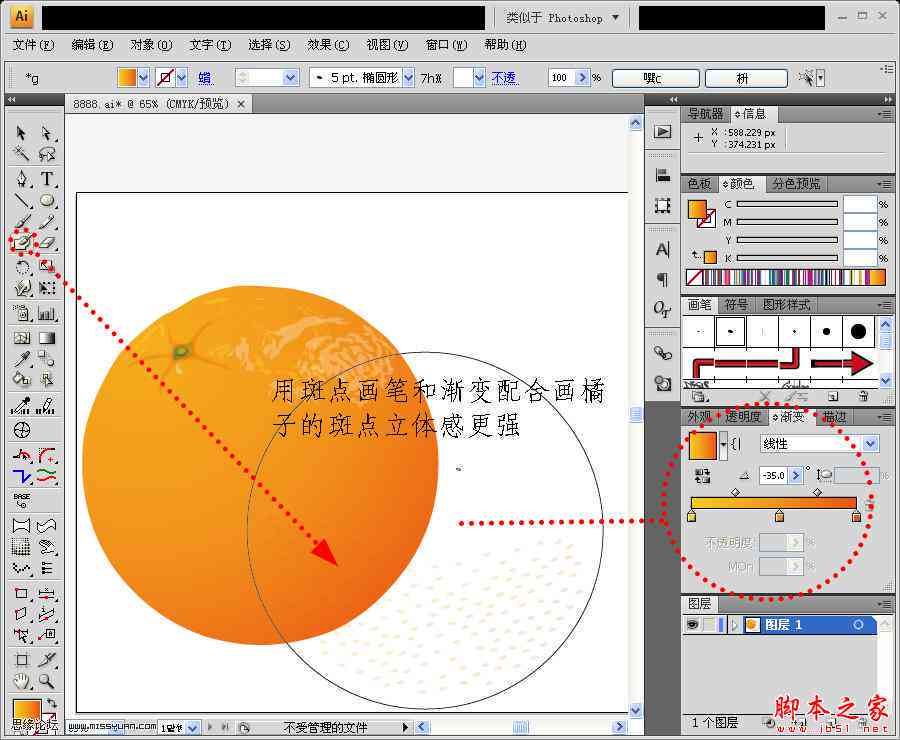Open the 类似于 Photoshop workspace dropdown

[x=615, y=18]
